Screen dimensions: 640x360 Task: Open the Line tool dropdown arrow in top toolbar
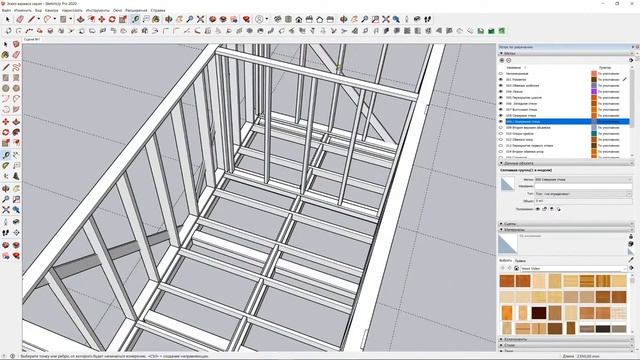[x=38, y=19]
